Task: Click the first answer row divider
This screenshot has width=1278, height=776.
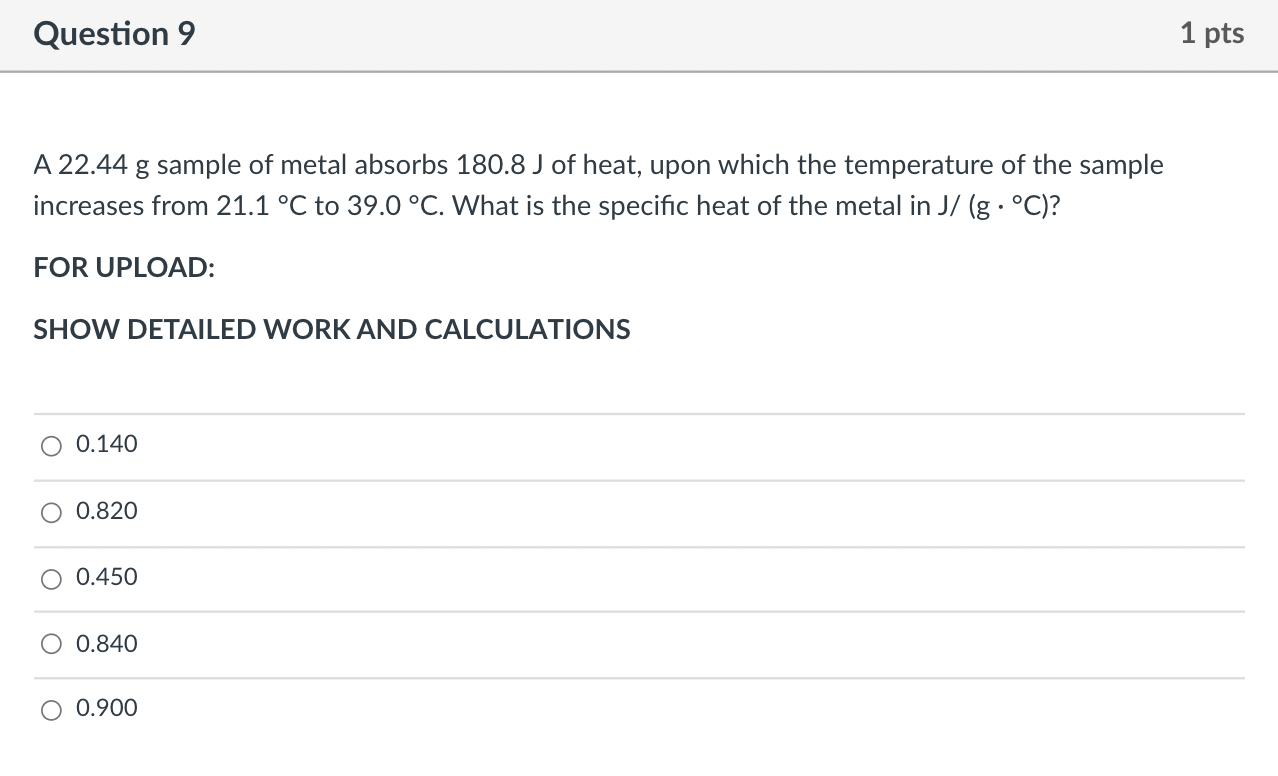Action: [639, 411]
